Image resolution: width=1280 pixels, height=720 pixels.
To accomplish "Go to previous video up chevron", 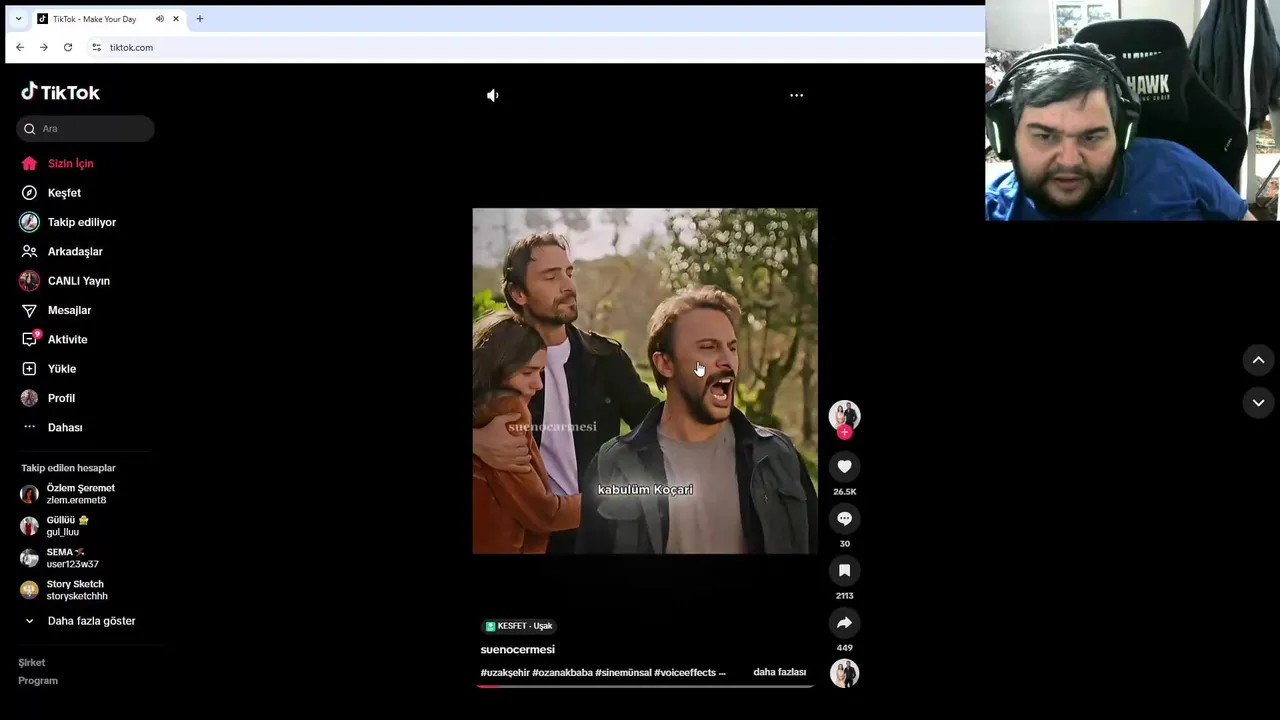I will pos(1258,360).
